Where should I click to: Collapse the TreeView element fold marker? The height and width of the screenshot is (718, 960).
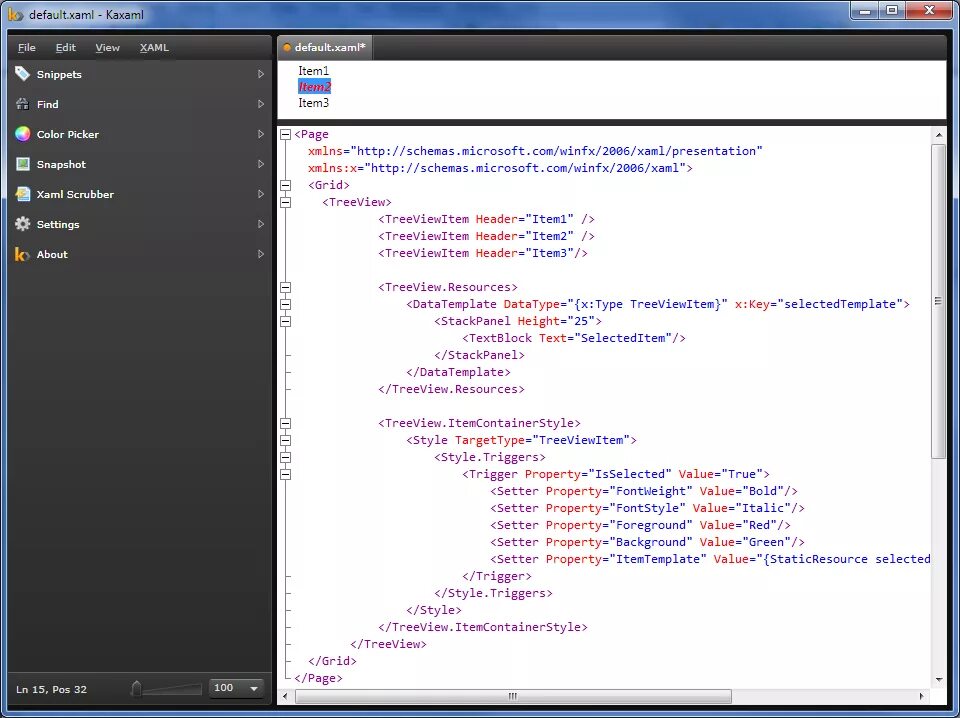285,203
